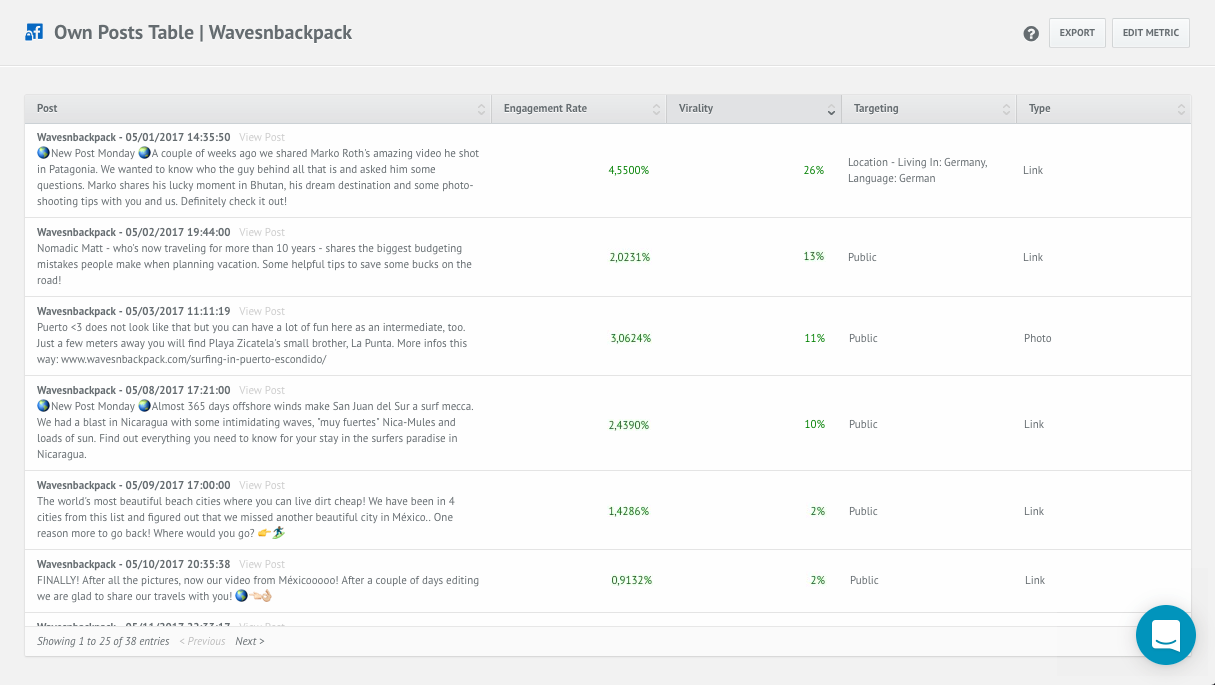Viewport: 1215px width, 685px height.
Task: Sort by the Virality column header
Action: [754, 109]
